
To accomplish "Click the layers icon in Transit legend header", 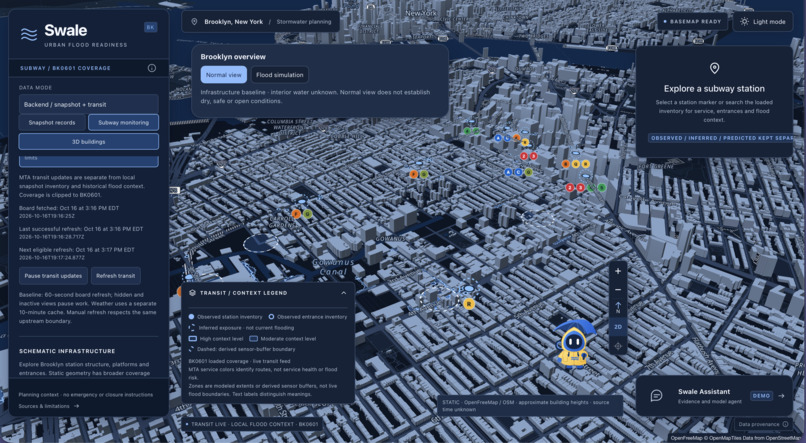I will click(x=192, y=293).
